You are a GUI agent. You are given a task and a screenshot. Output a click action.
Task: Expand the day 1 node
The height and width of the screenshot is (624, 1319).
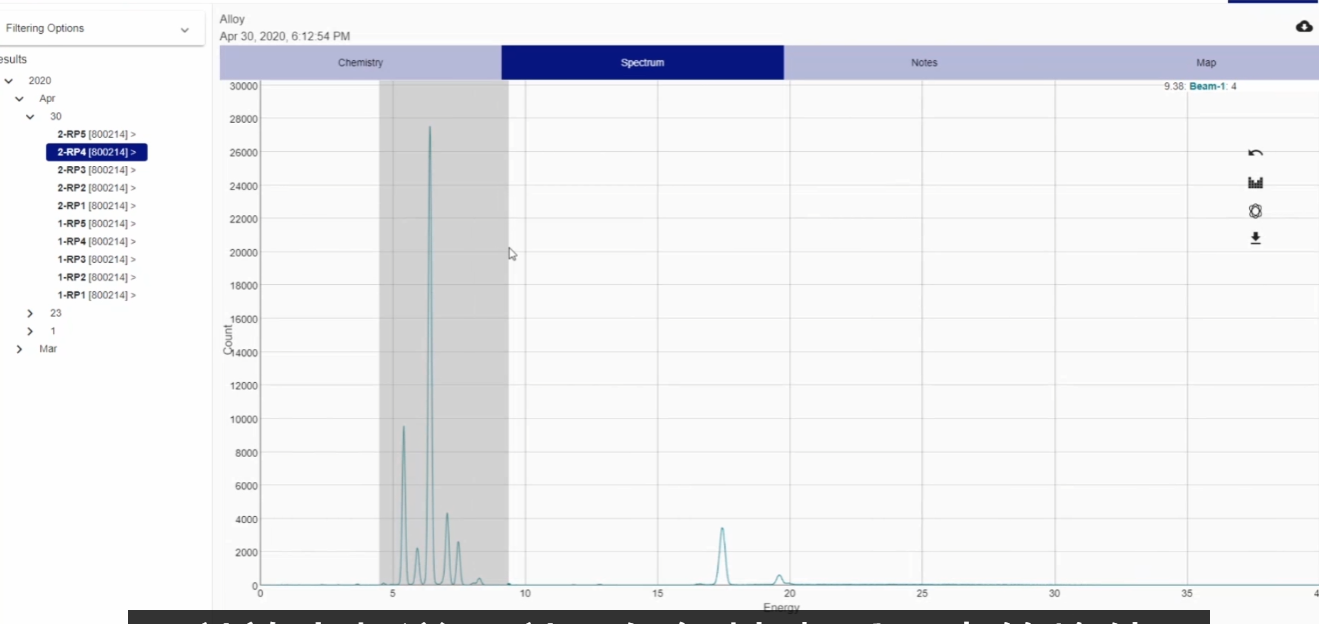click(30, 331)
